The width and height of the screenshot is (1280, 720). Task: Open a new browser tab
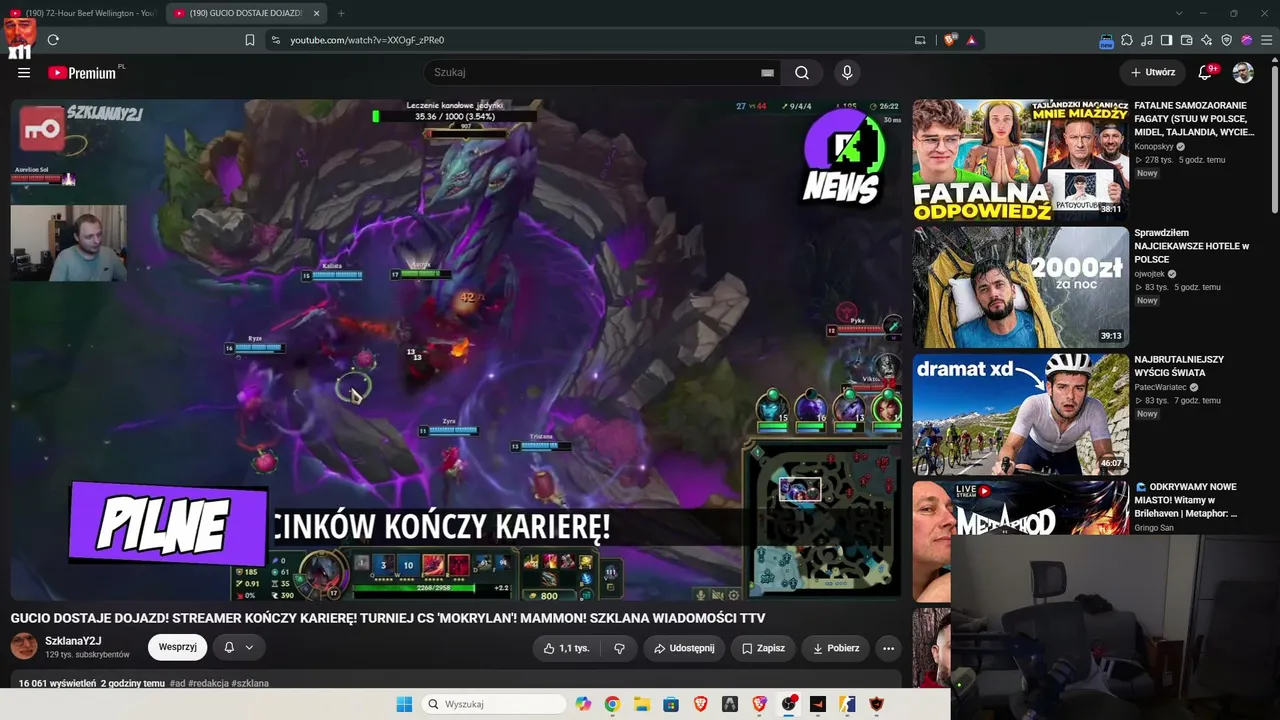tap(341, 13)
